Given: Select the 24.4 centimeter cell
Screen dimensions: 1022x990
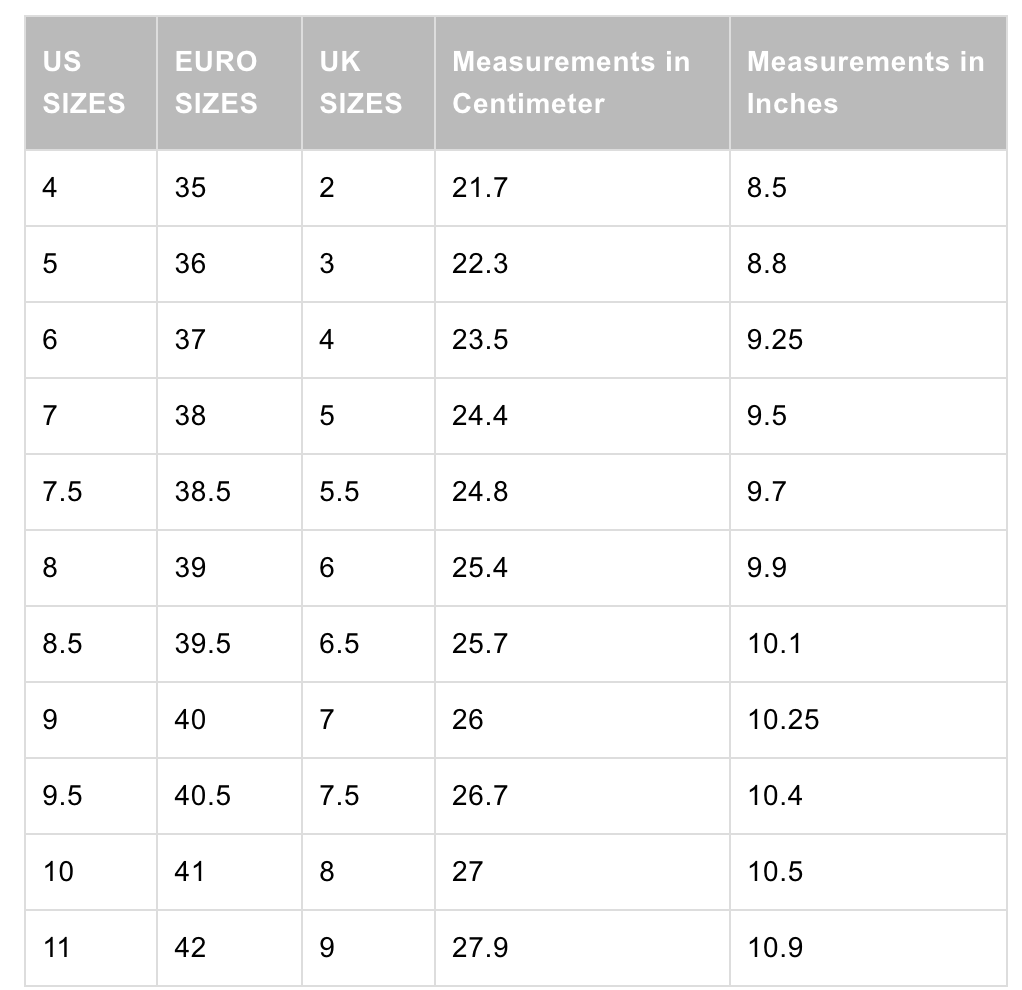Looking at the screenshot, I should pyautogui.click(x=480, y=416).
